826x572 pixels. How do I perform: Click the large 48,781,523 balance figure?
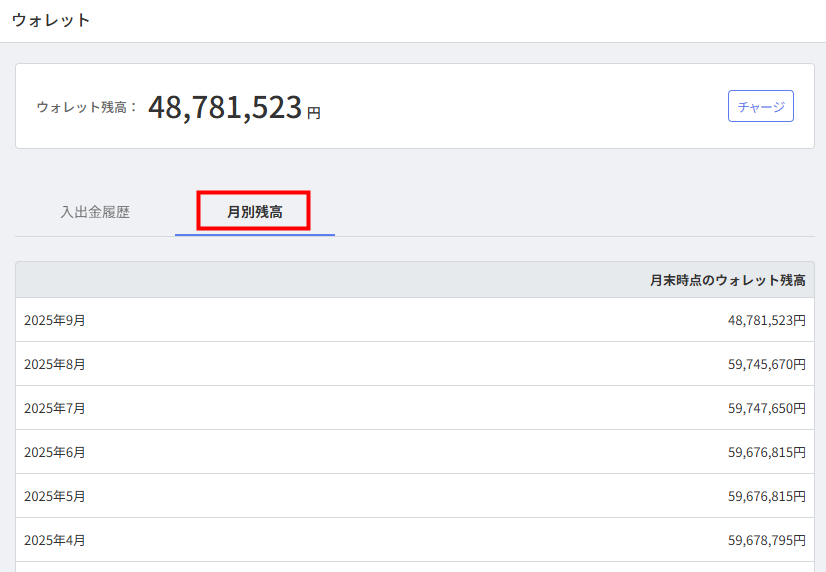point(225,107)
